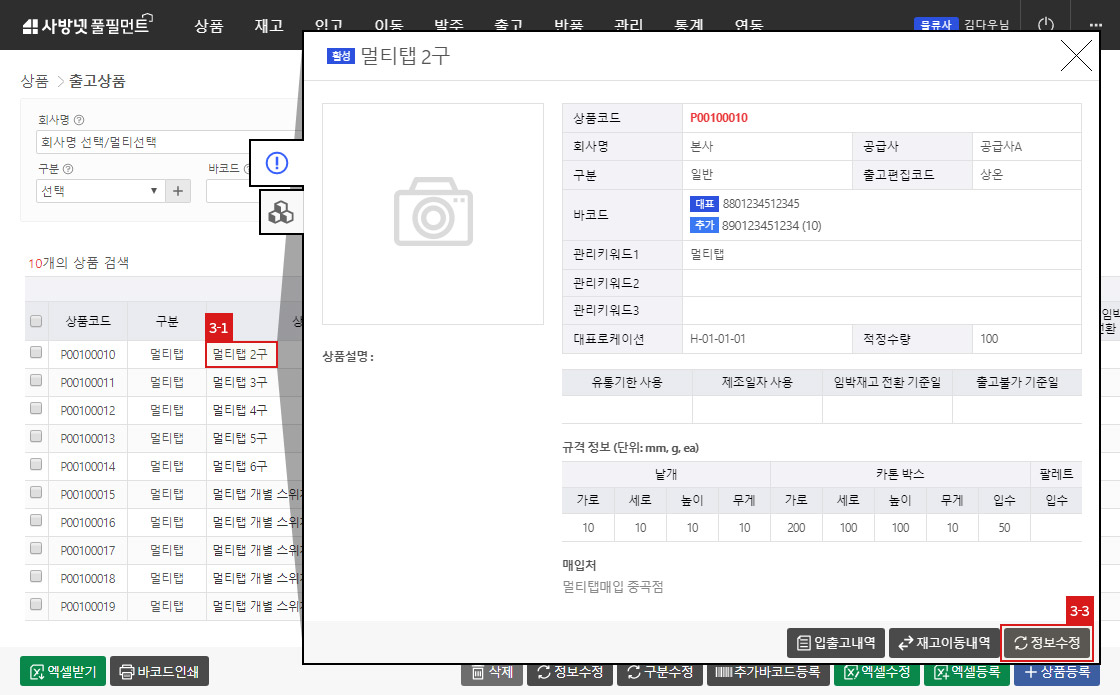Toggle the select-all checkbox in table header
The width and height of the screenshot is (1120, 695).
pos(37,321)
